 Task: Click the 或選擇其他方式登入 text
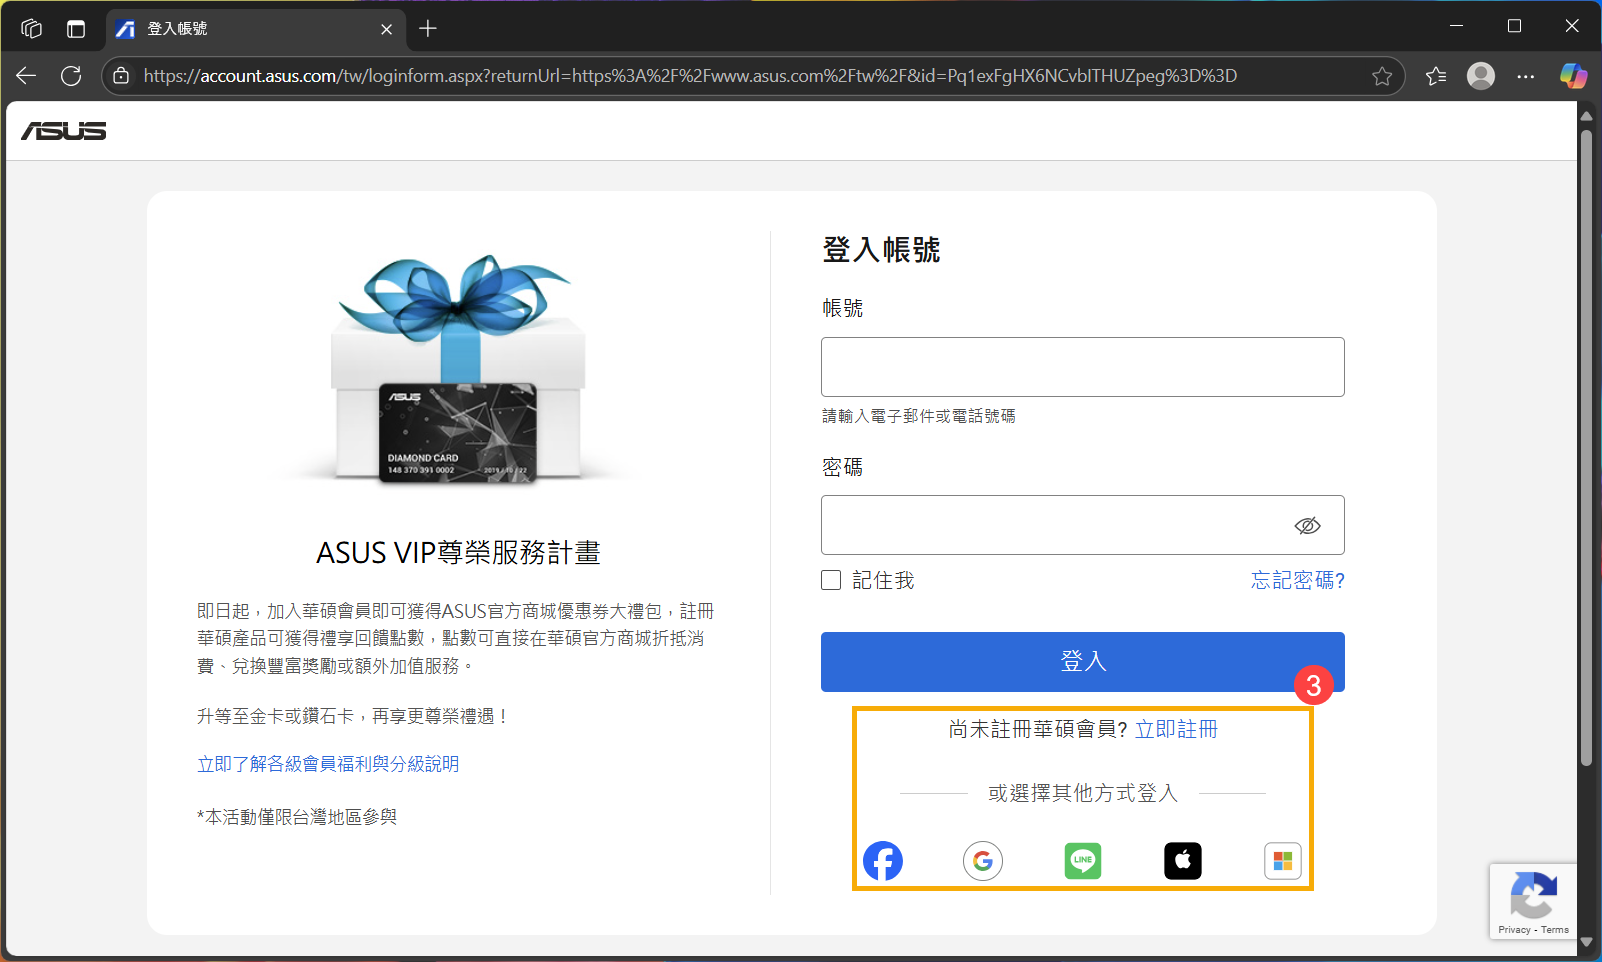(1083, 793)
